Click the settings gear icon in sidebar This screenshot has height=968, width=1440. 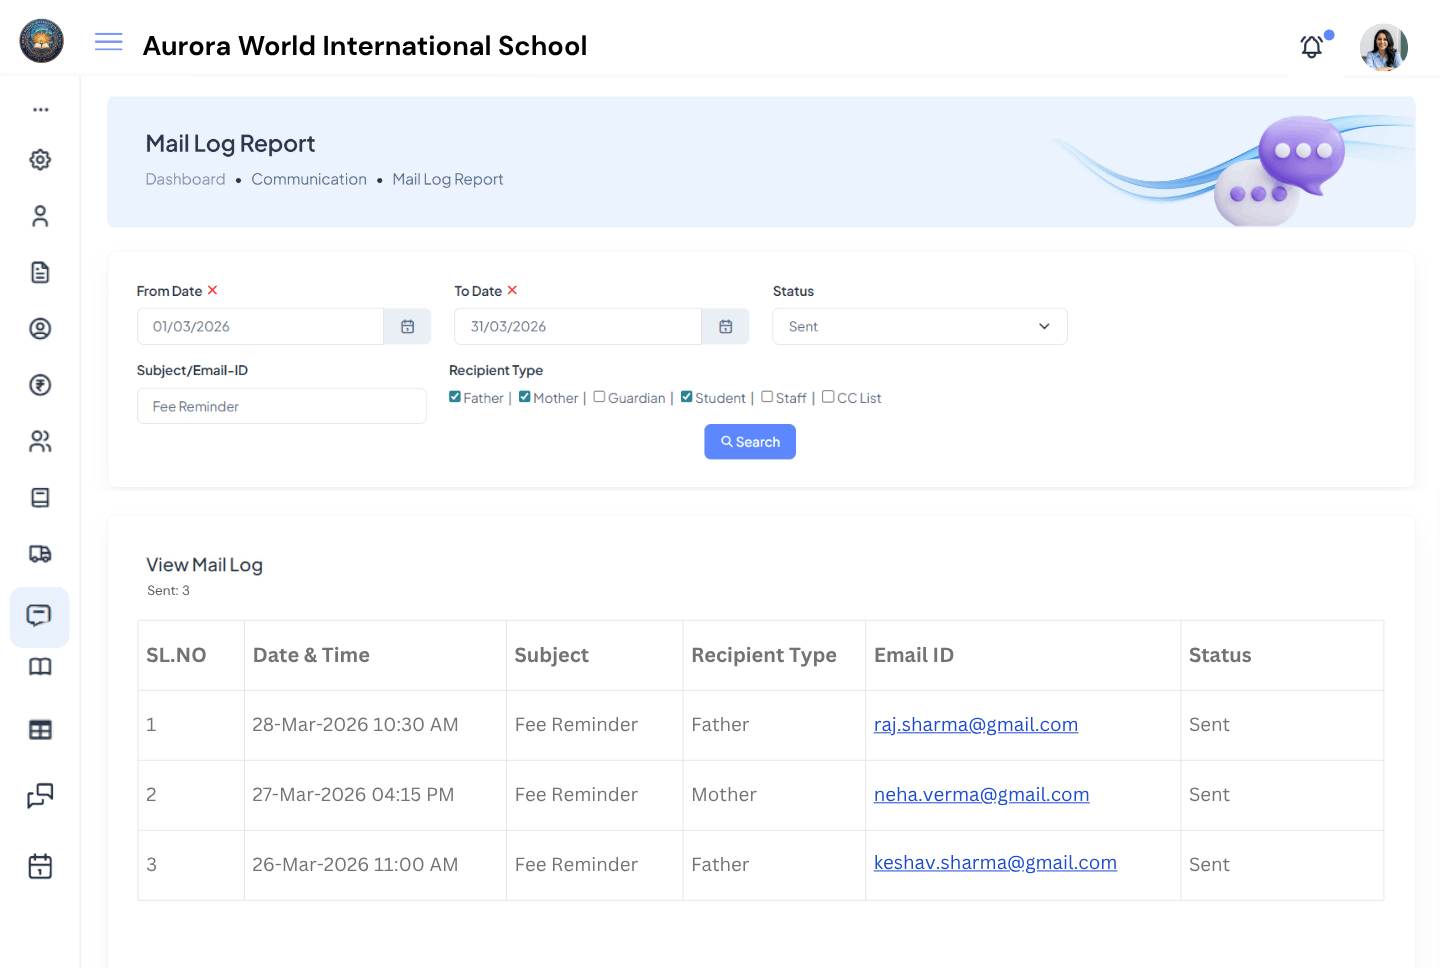pos(40,159)
